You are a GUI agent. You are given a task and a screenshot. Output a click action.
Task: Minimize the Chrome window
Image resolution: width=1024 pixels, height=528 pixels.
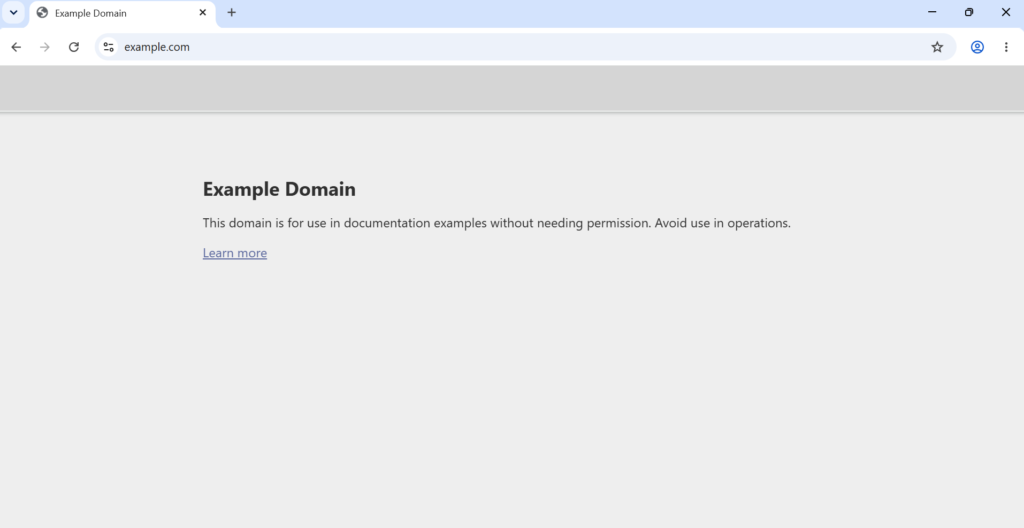[932, 12]
